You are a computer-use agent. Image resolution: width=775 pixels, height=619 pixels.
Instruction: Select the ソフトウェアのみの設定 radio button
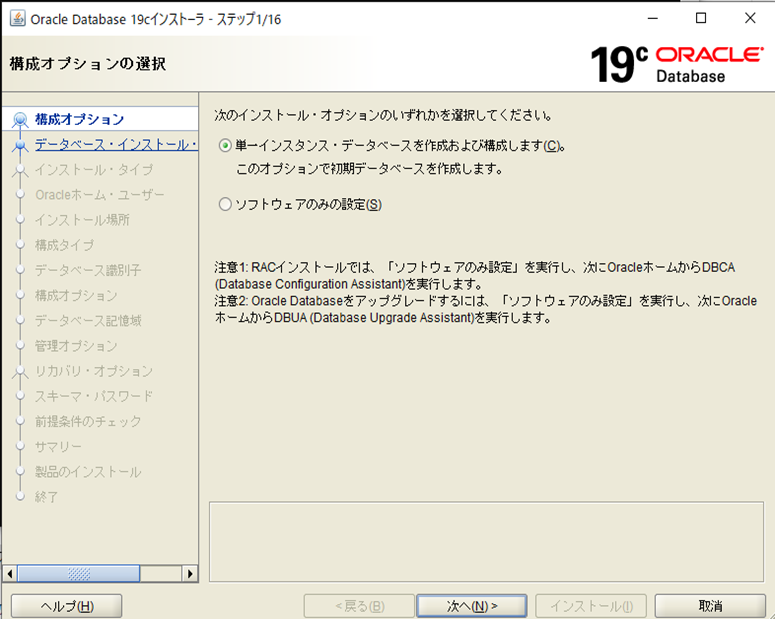click(225, 204)
